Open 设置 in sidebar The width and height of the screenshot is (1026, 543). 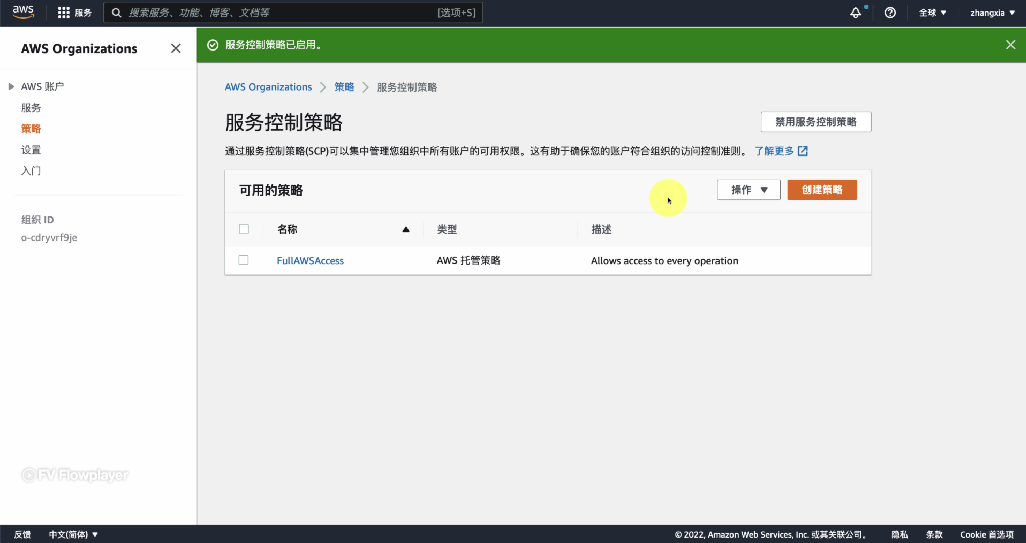pos(31,149)
